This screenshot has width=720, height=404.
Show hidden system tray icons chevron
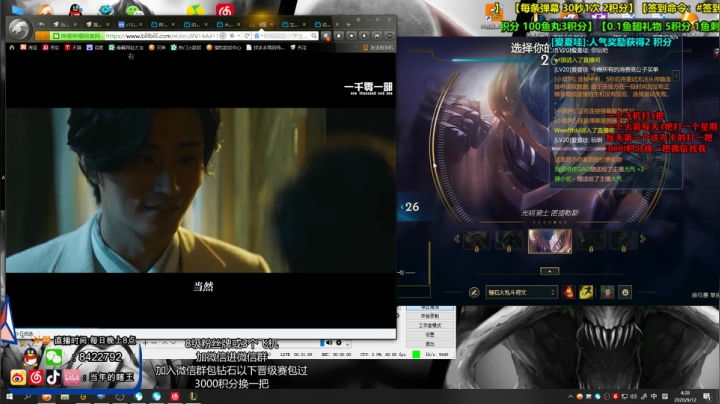click(x=570, y=397)
